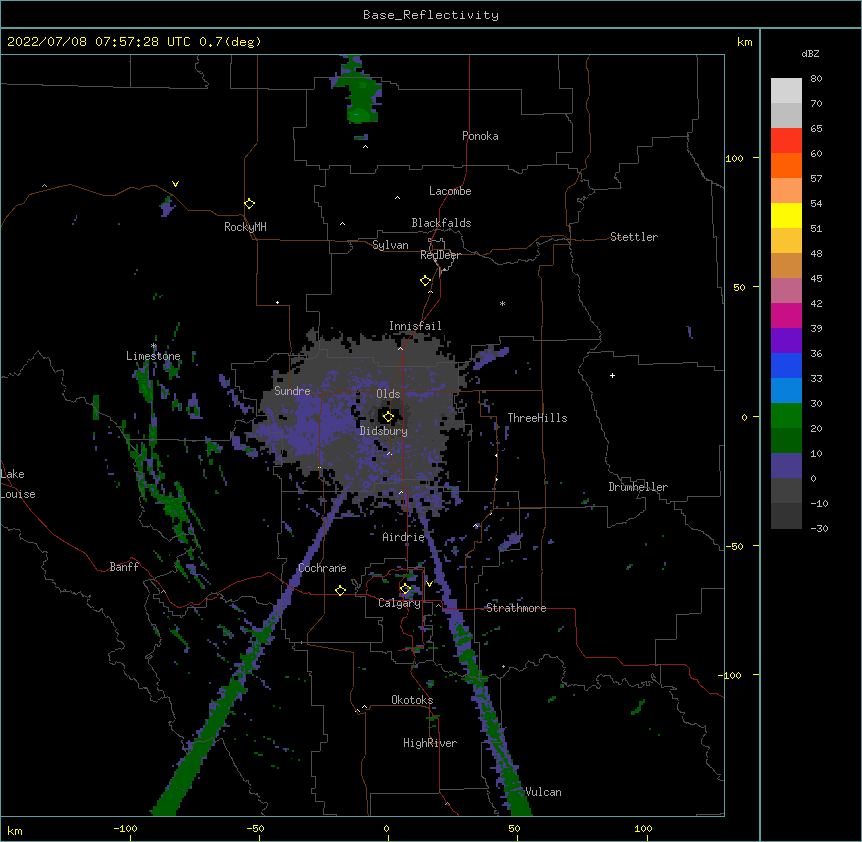Select the pink 42-45 dBZ legend color
862x842 pixels.
(x=786, y=290)
